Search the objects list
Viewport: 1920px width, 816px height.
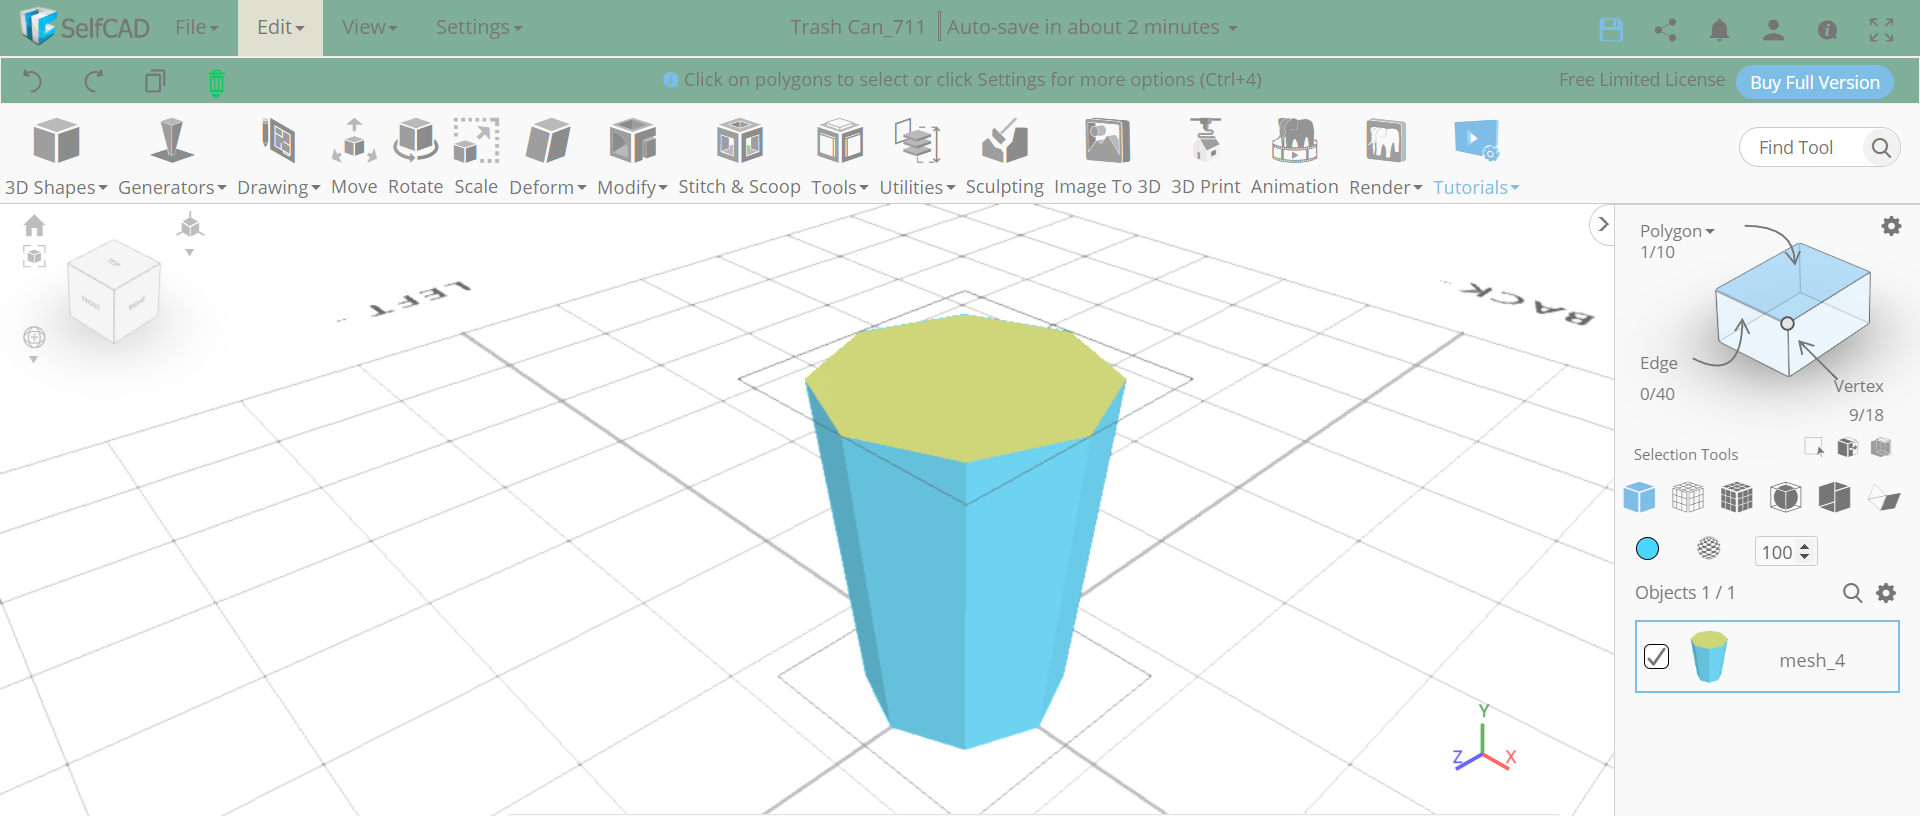pyautogui.click(x=1852, y=593)
